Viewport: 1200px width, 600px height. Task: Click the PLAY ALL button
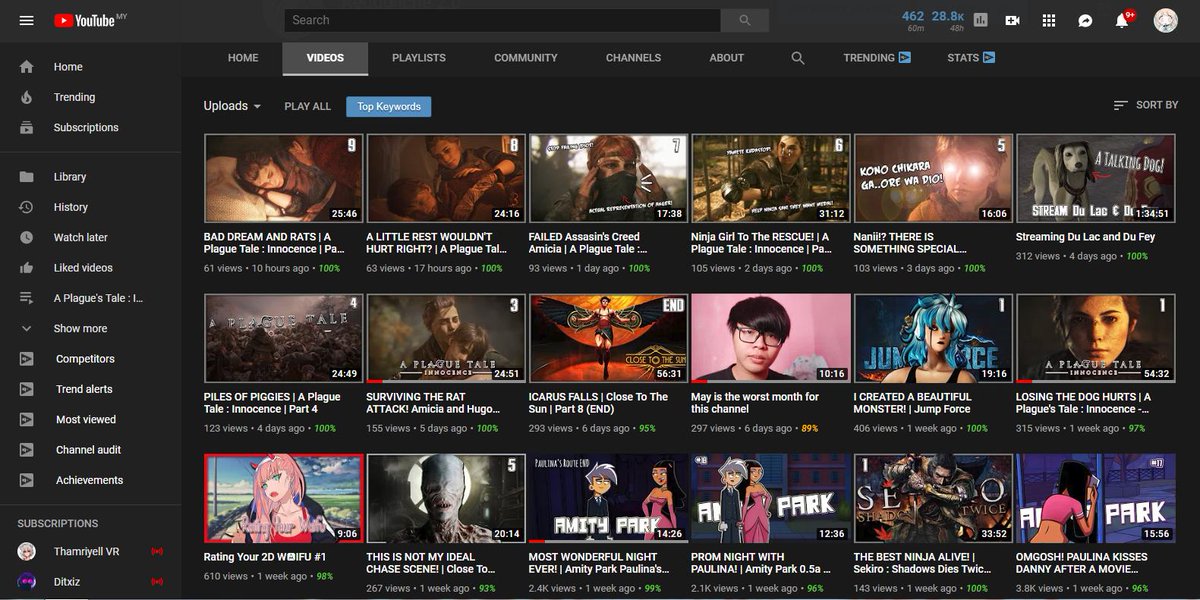click(308, 106)
